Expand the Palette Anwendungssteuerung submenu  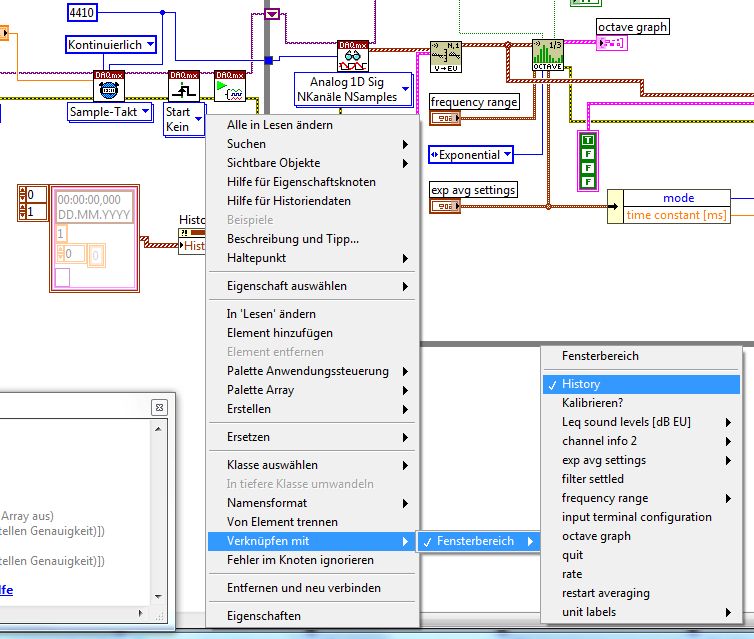pos(312,371)
